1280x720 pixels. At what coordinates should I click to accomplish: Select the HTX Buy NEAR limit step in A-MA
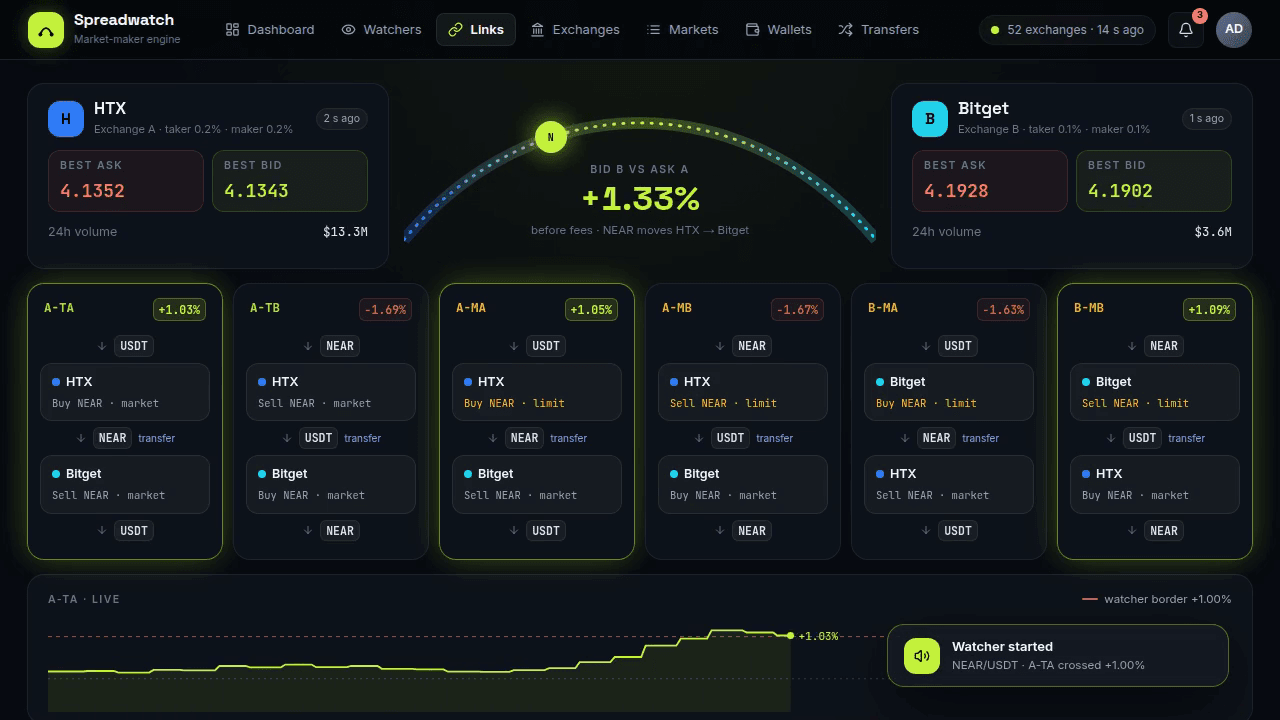537,392
